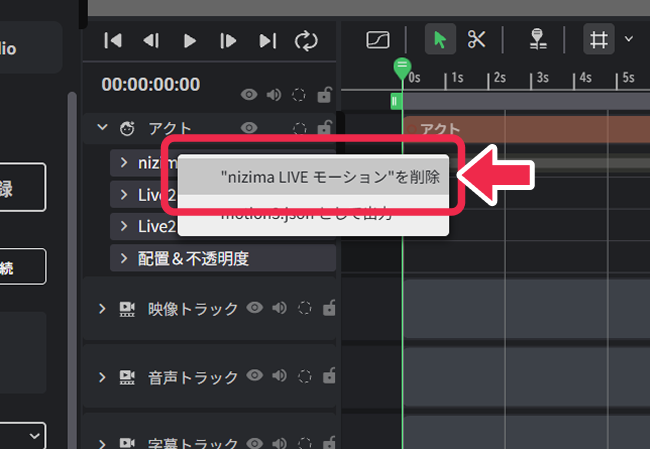Toggle the grid snap icon
Image resolution: width=650 pixels, height=449 pixels.
point(599,40)
